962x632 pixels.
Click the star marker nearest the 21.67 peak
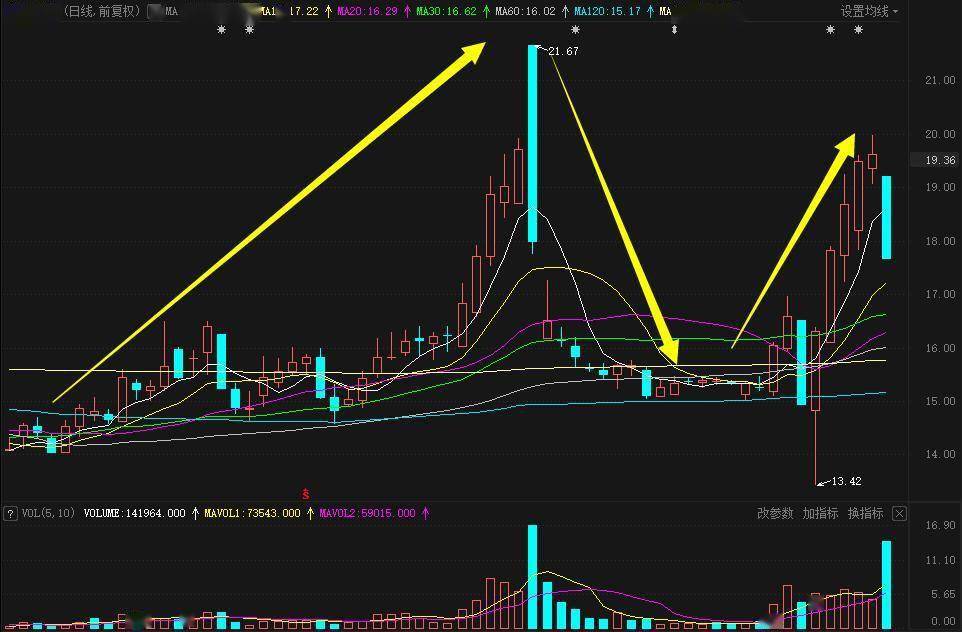[x=575, y=29]
